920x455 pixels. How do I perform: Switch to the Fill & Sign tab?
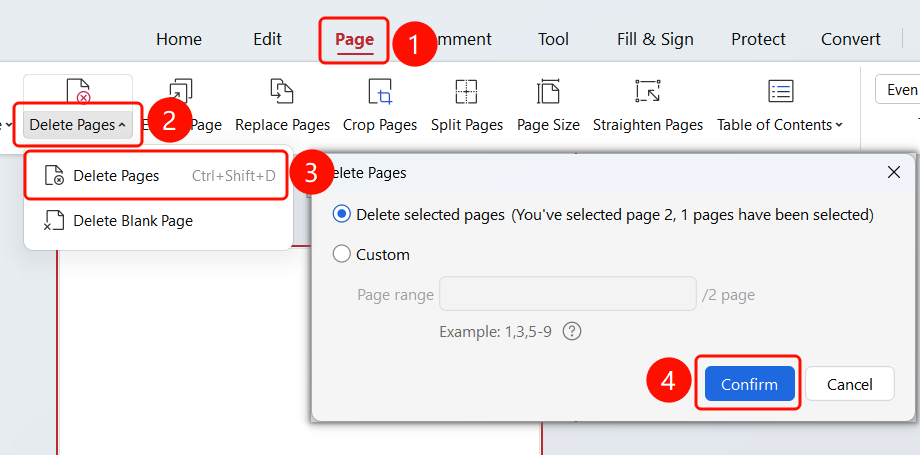tap(655, 39)
